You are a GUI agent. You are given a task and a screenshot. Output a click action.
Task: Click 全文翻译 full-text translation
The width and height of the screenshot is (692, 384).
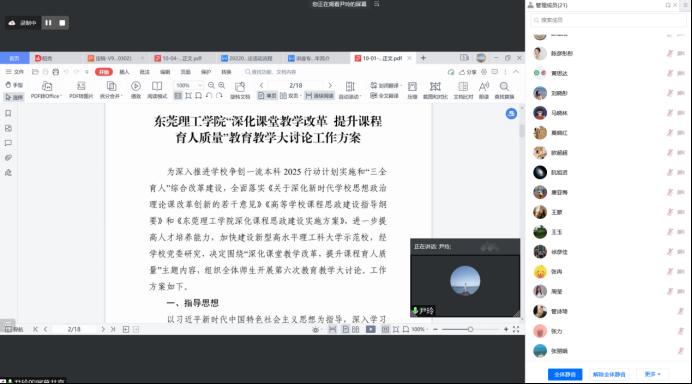384,95
